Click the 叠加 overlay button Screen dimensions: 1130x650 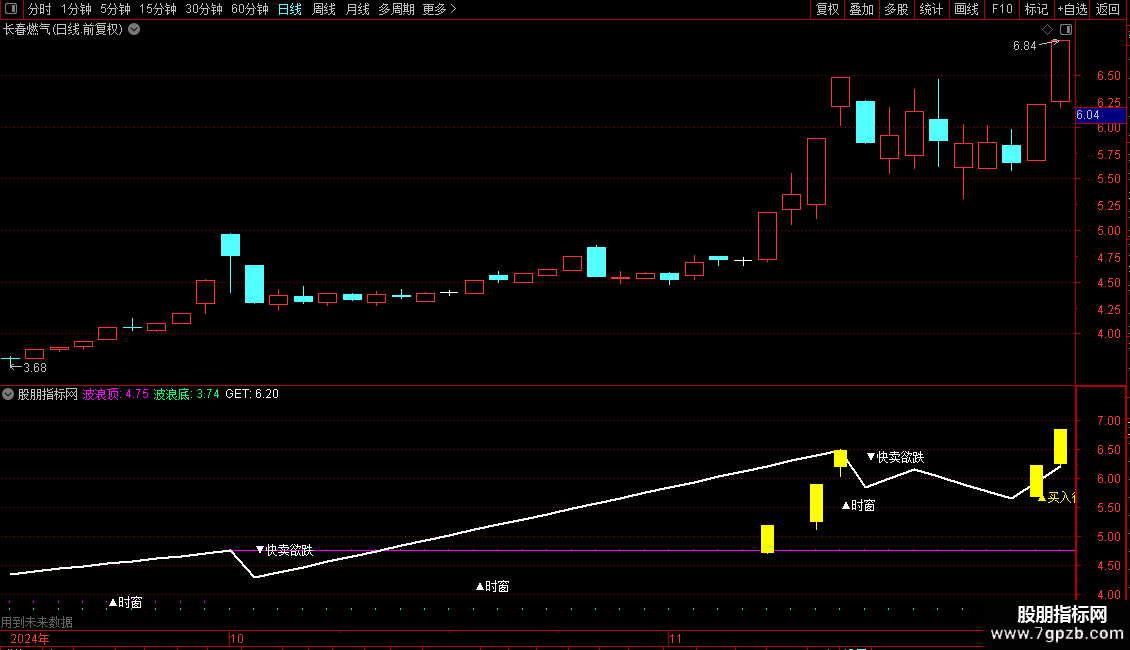[861, 9]
